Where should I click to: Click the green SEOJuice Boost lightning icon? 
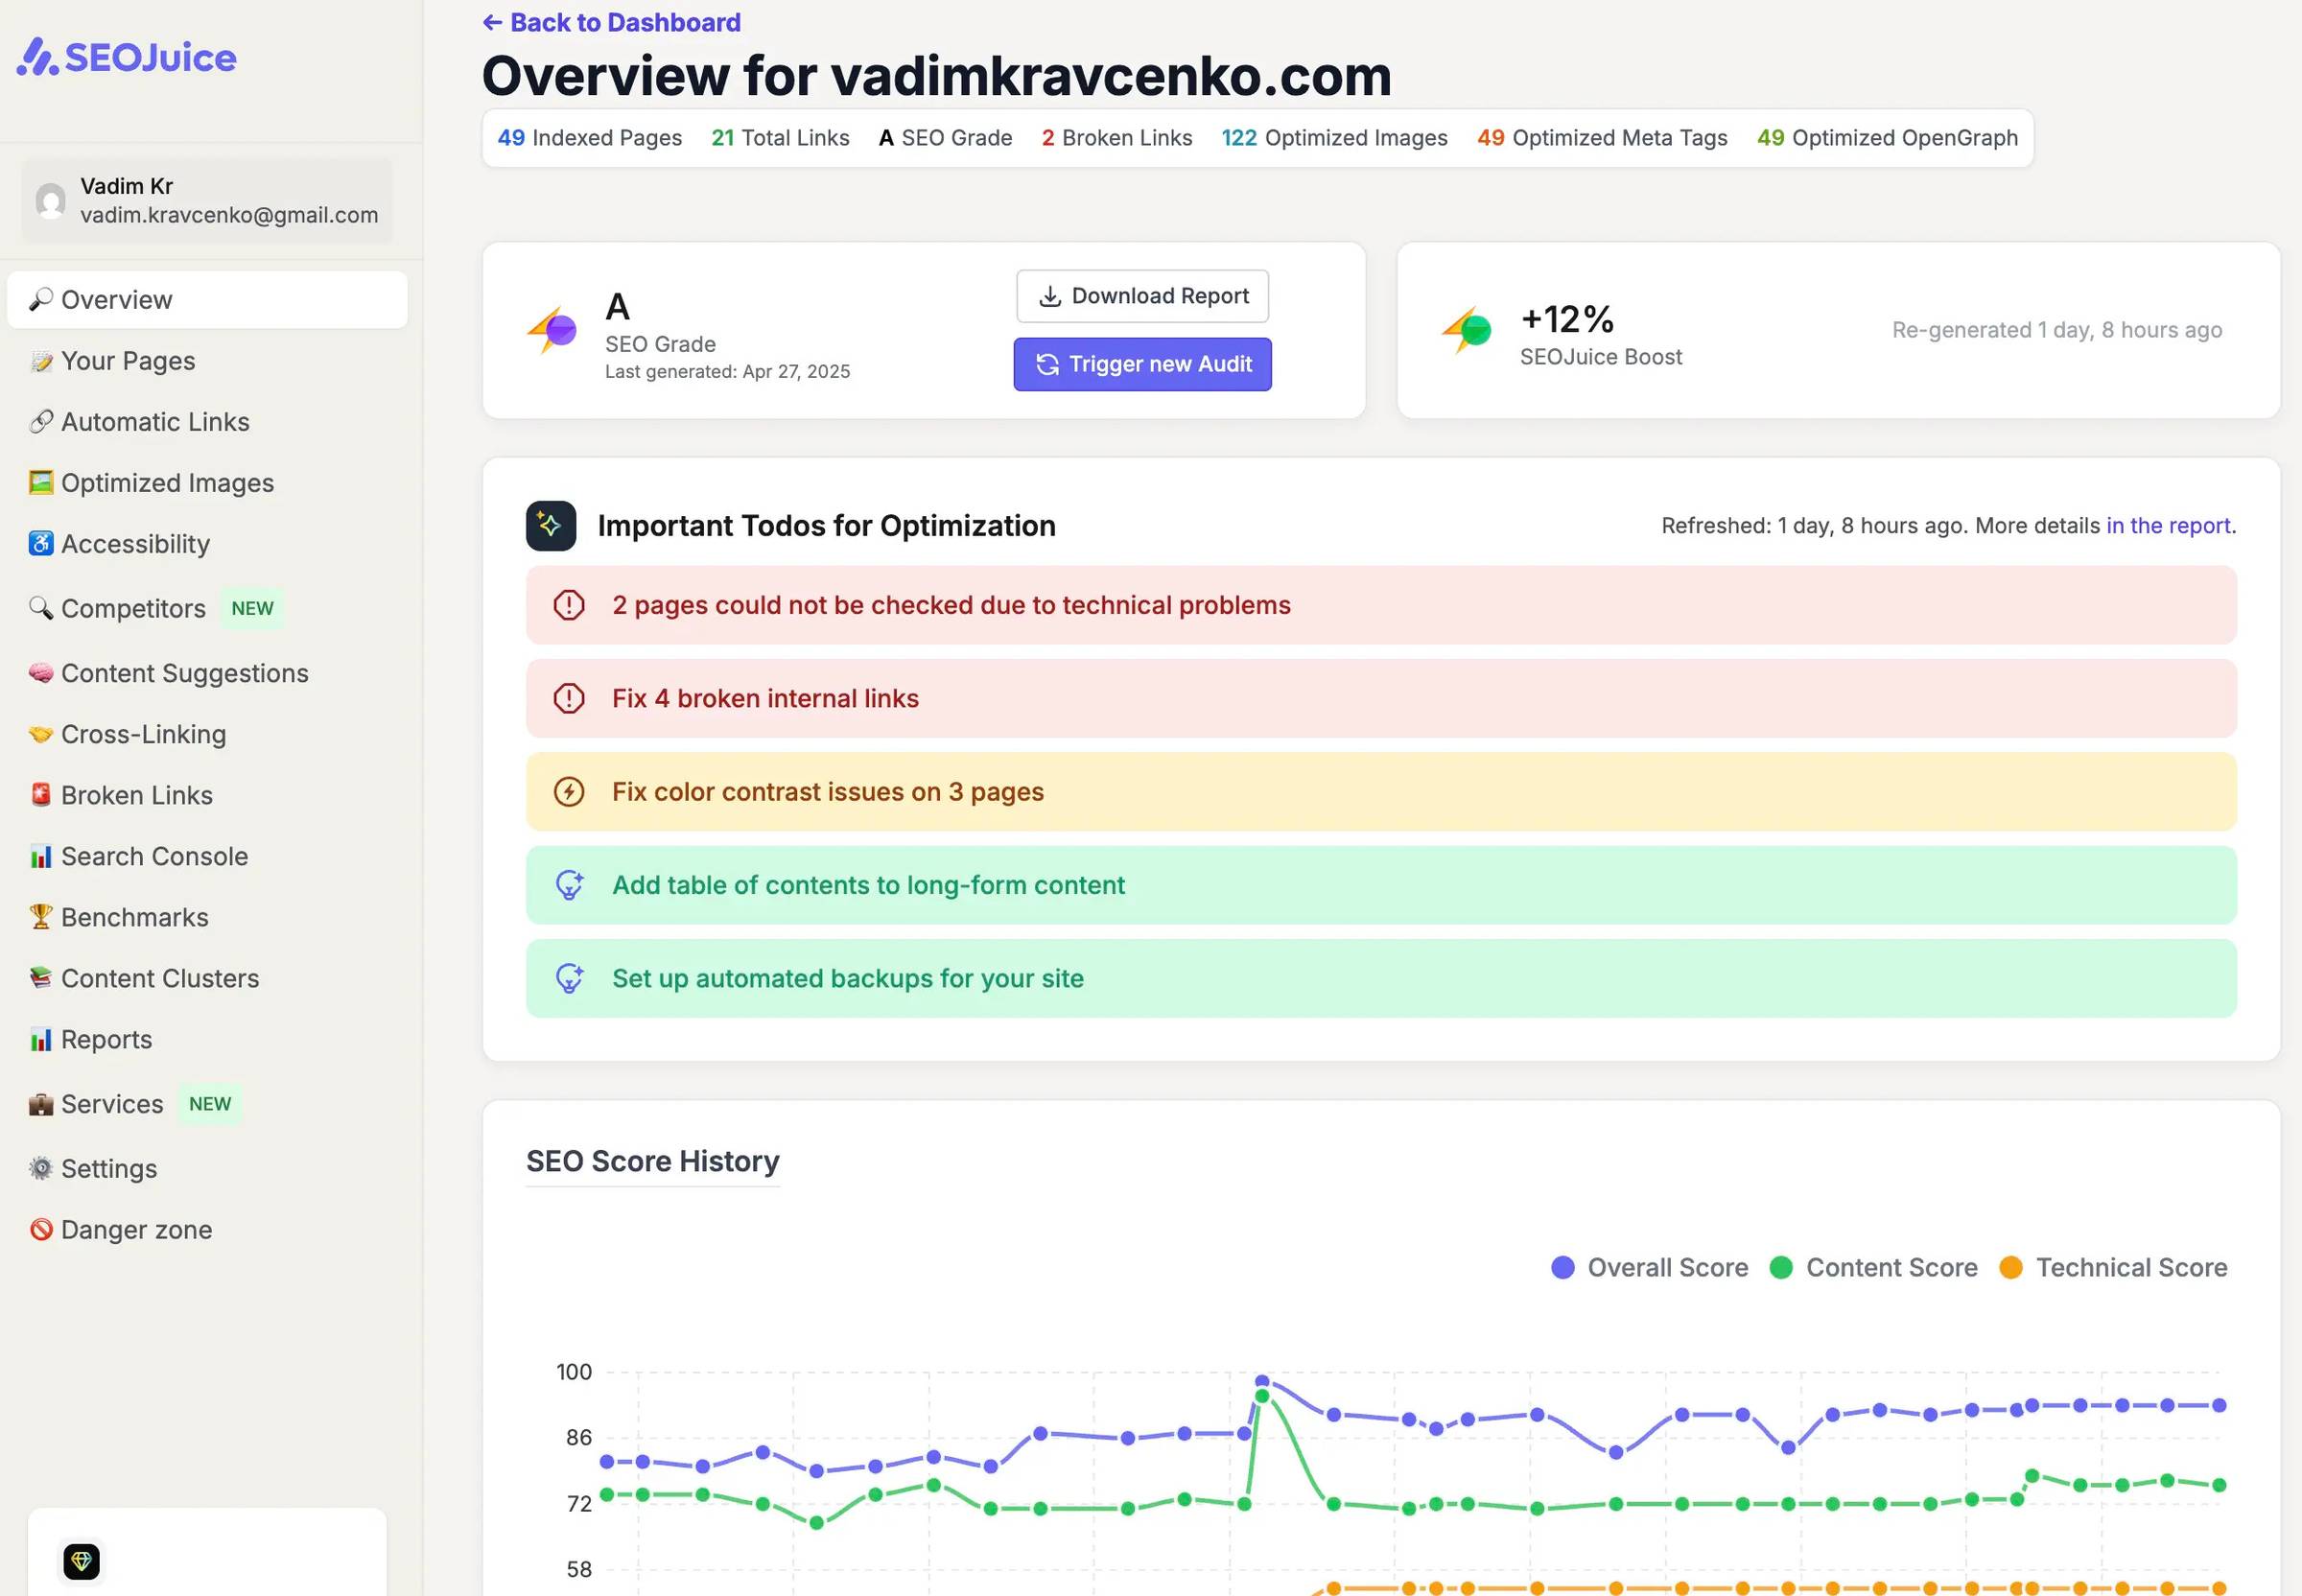[1466, 330]
